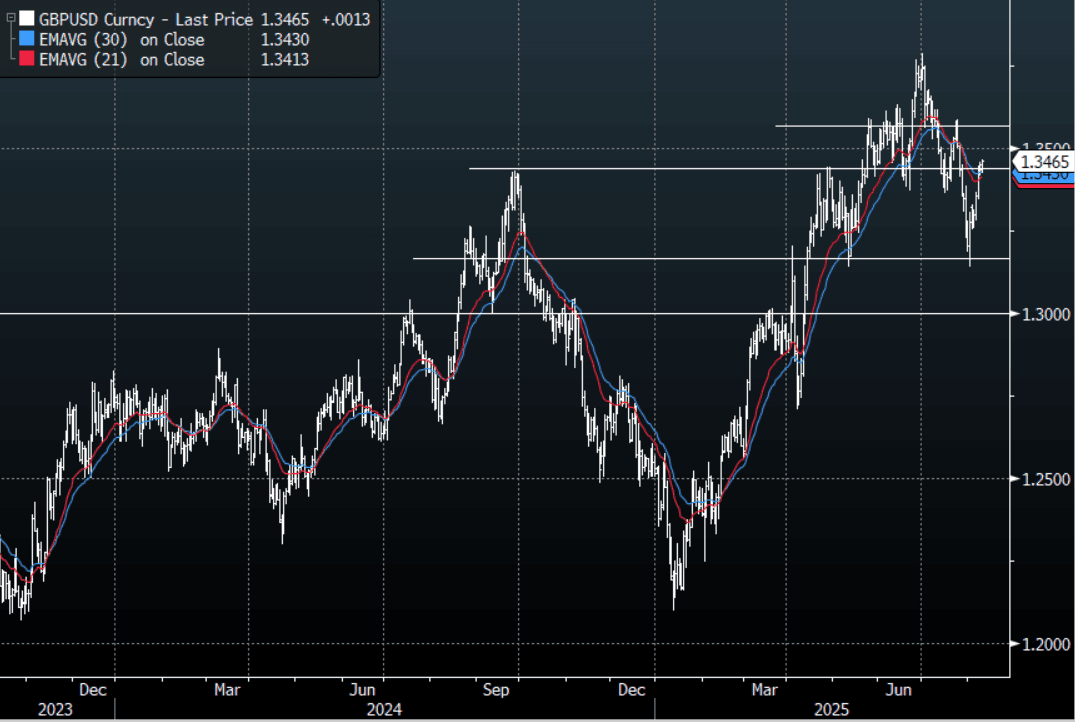This screenshot has height=722, width=1075.
Task: Click the 1.3000 price axis label
Action: click(1046, 314)
